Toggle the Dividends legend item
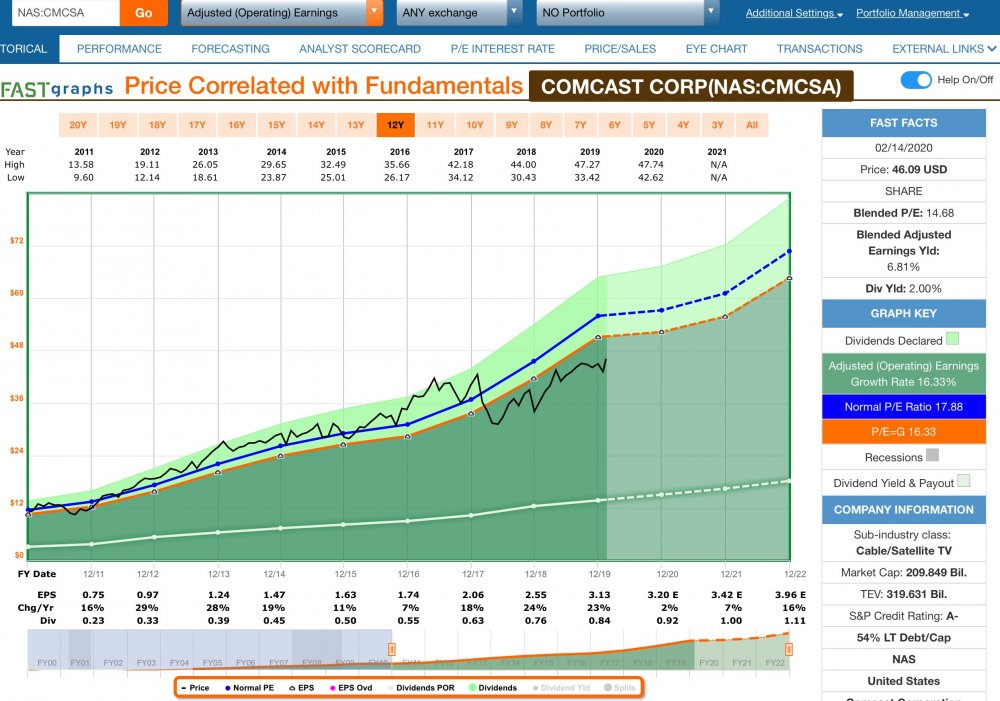This screenshot has width=1000, height=701. (x=493, y=688)
